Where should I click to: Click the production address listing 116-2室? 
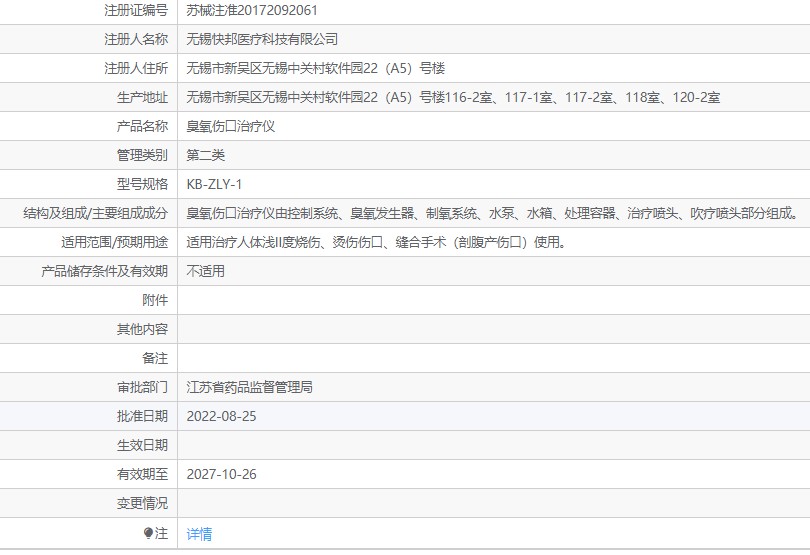pyautogui.click(x=453, y=97)
